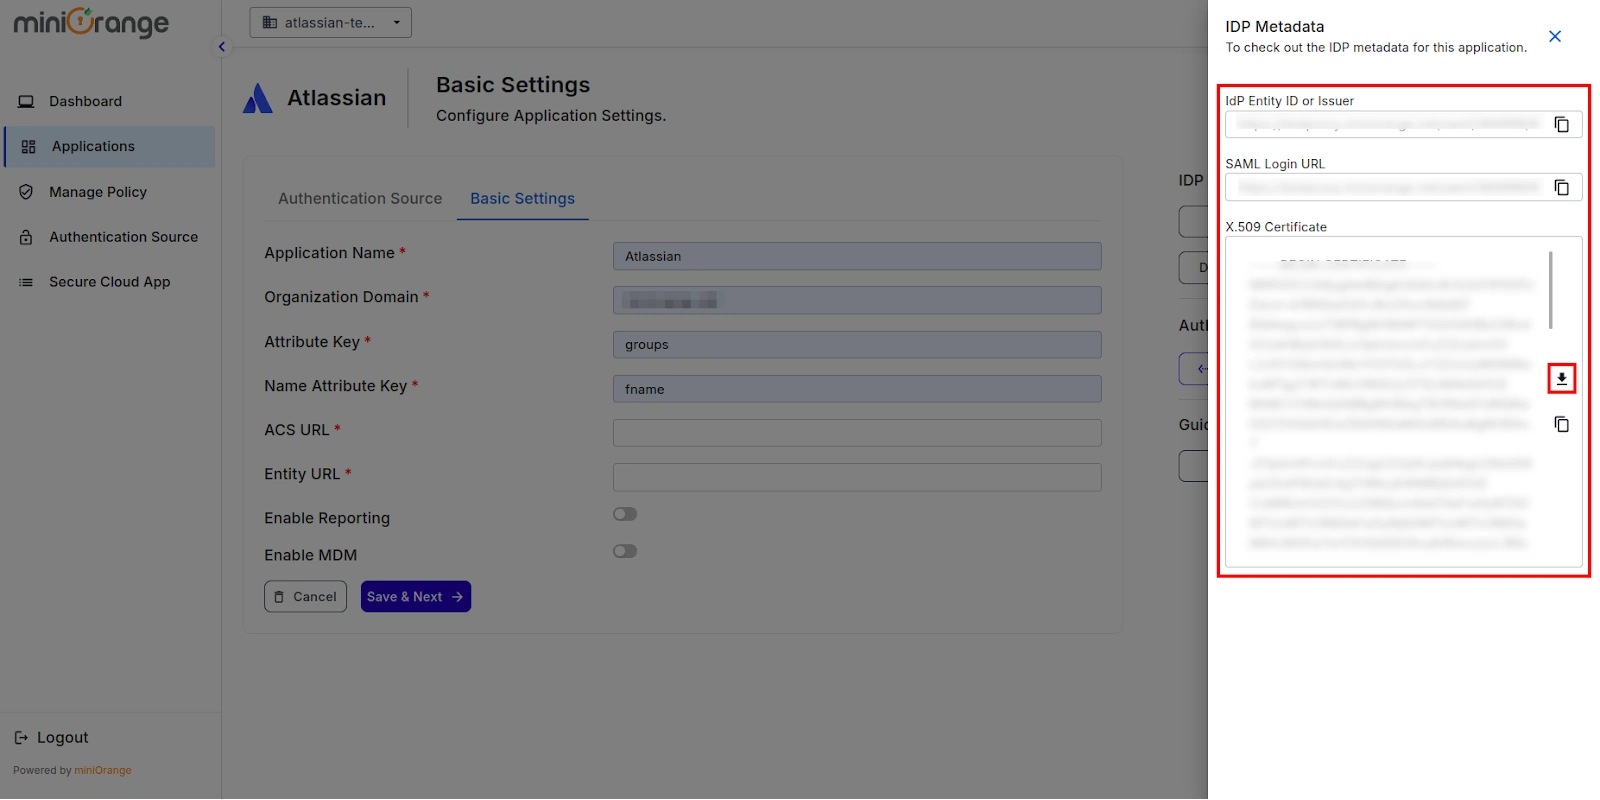Edit the Attribute Key field
Screen dimensions: 1600x800
click(857, 345)
